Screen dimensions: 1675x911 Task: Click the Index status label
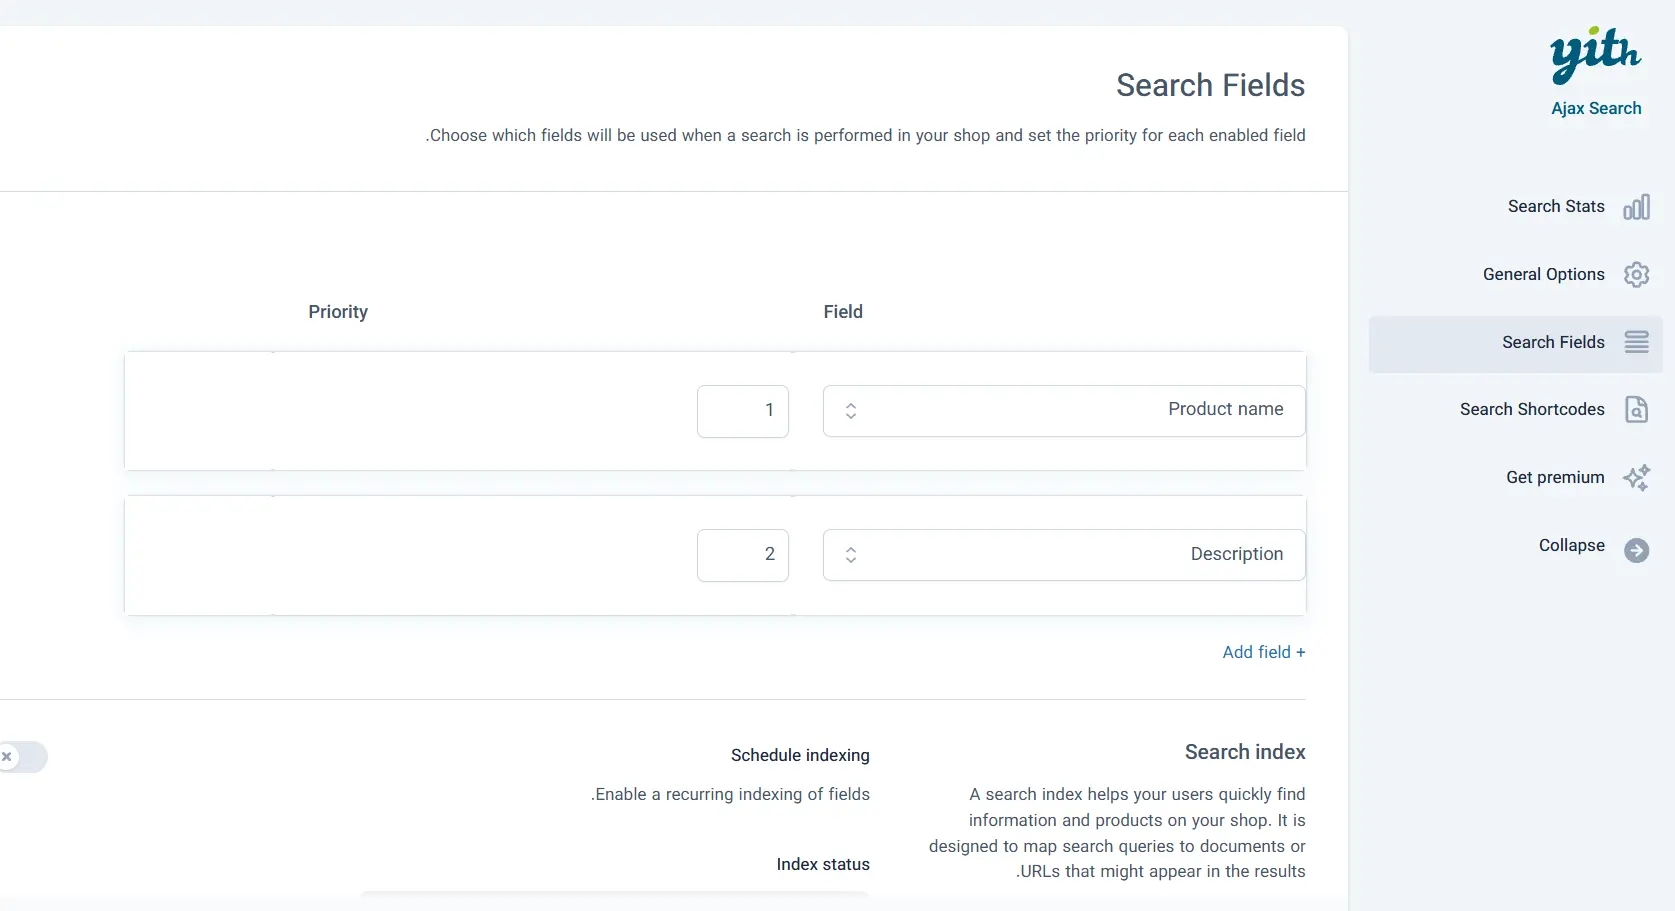point(823,864)
